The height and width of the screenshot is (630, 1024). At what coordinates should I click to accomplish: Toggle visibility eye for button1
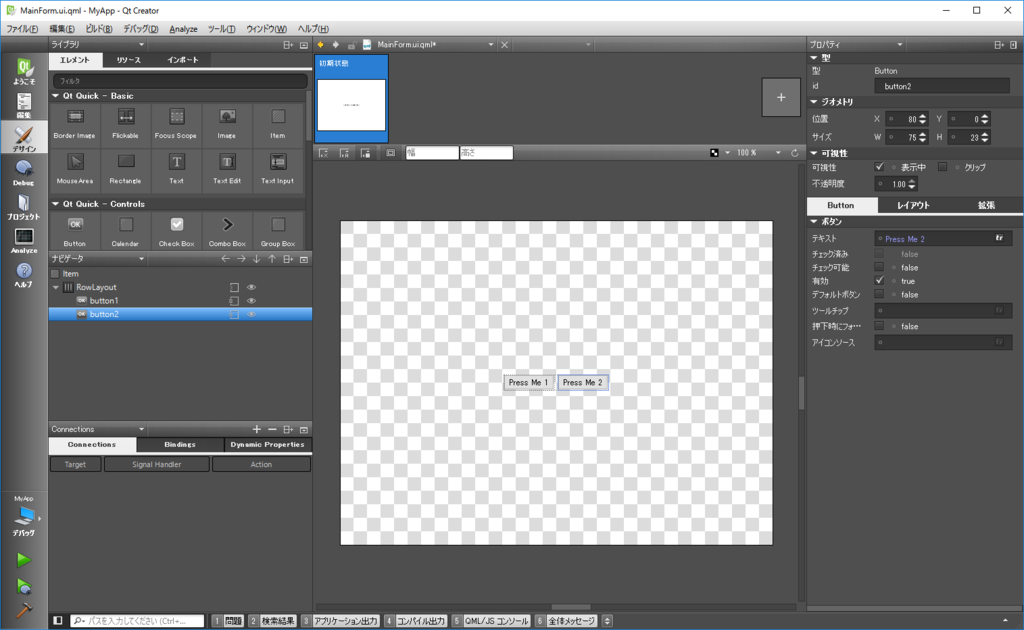251,301
